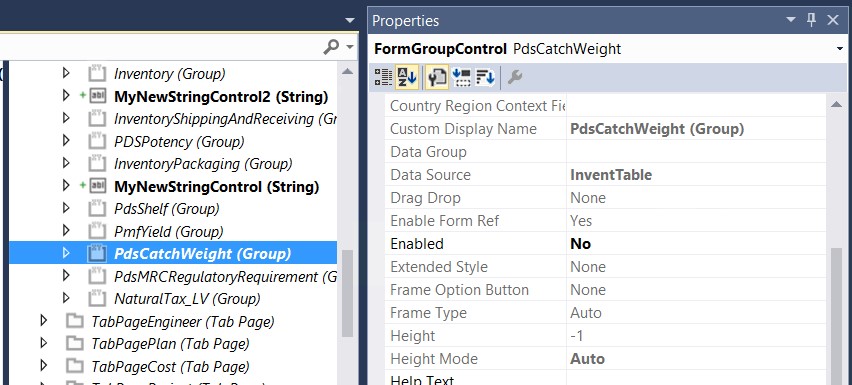Click the group icon beside InventoryShippingAndReceiving
Viewport: 852px width, 385px height.
pyautogui.click(x=97, y=118)
